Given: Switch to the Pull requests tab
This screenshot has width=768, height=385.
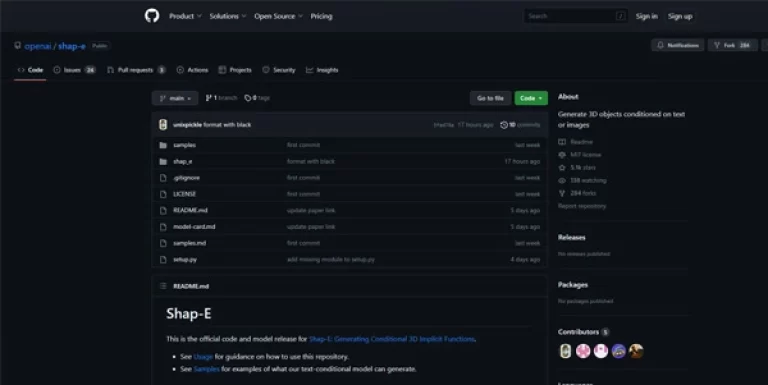Looking at the screenshot, I should point(136,70).
